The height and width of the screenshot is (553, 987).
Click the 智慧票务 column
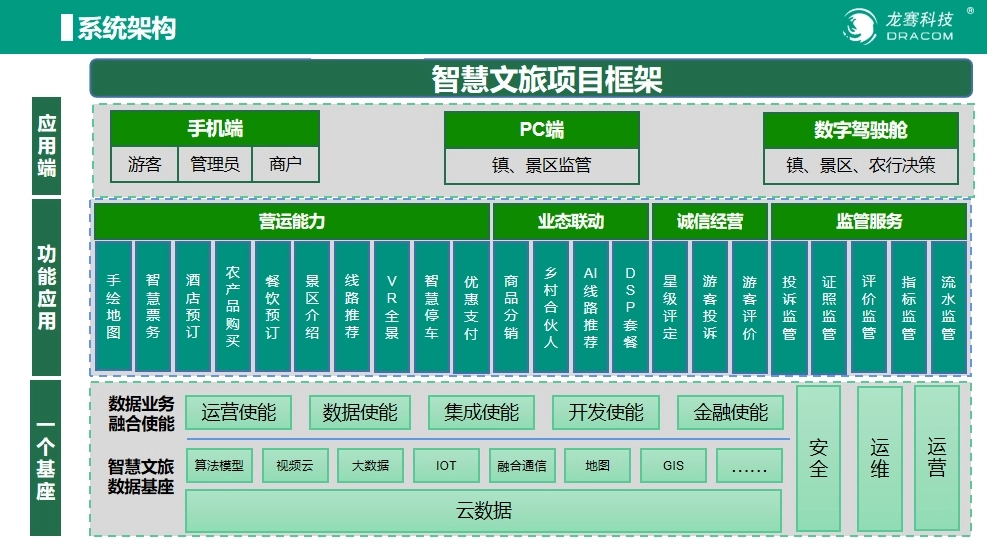(153, 306)
